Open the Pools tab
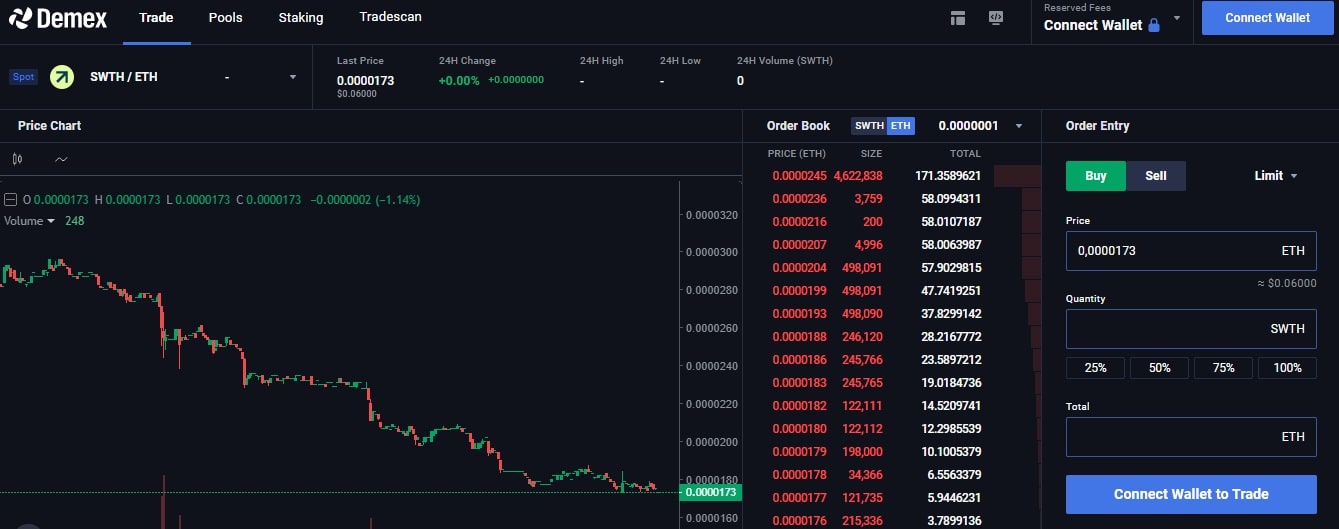This screenshot has width=1339, height=529. pyautogui.click(x=226, y=18)
